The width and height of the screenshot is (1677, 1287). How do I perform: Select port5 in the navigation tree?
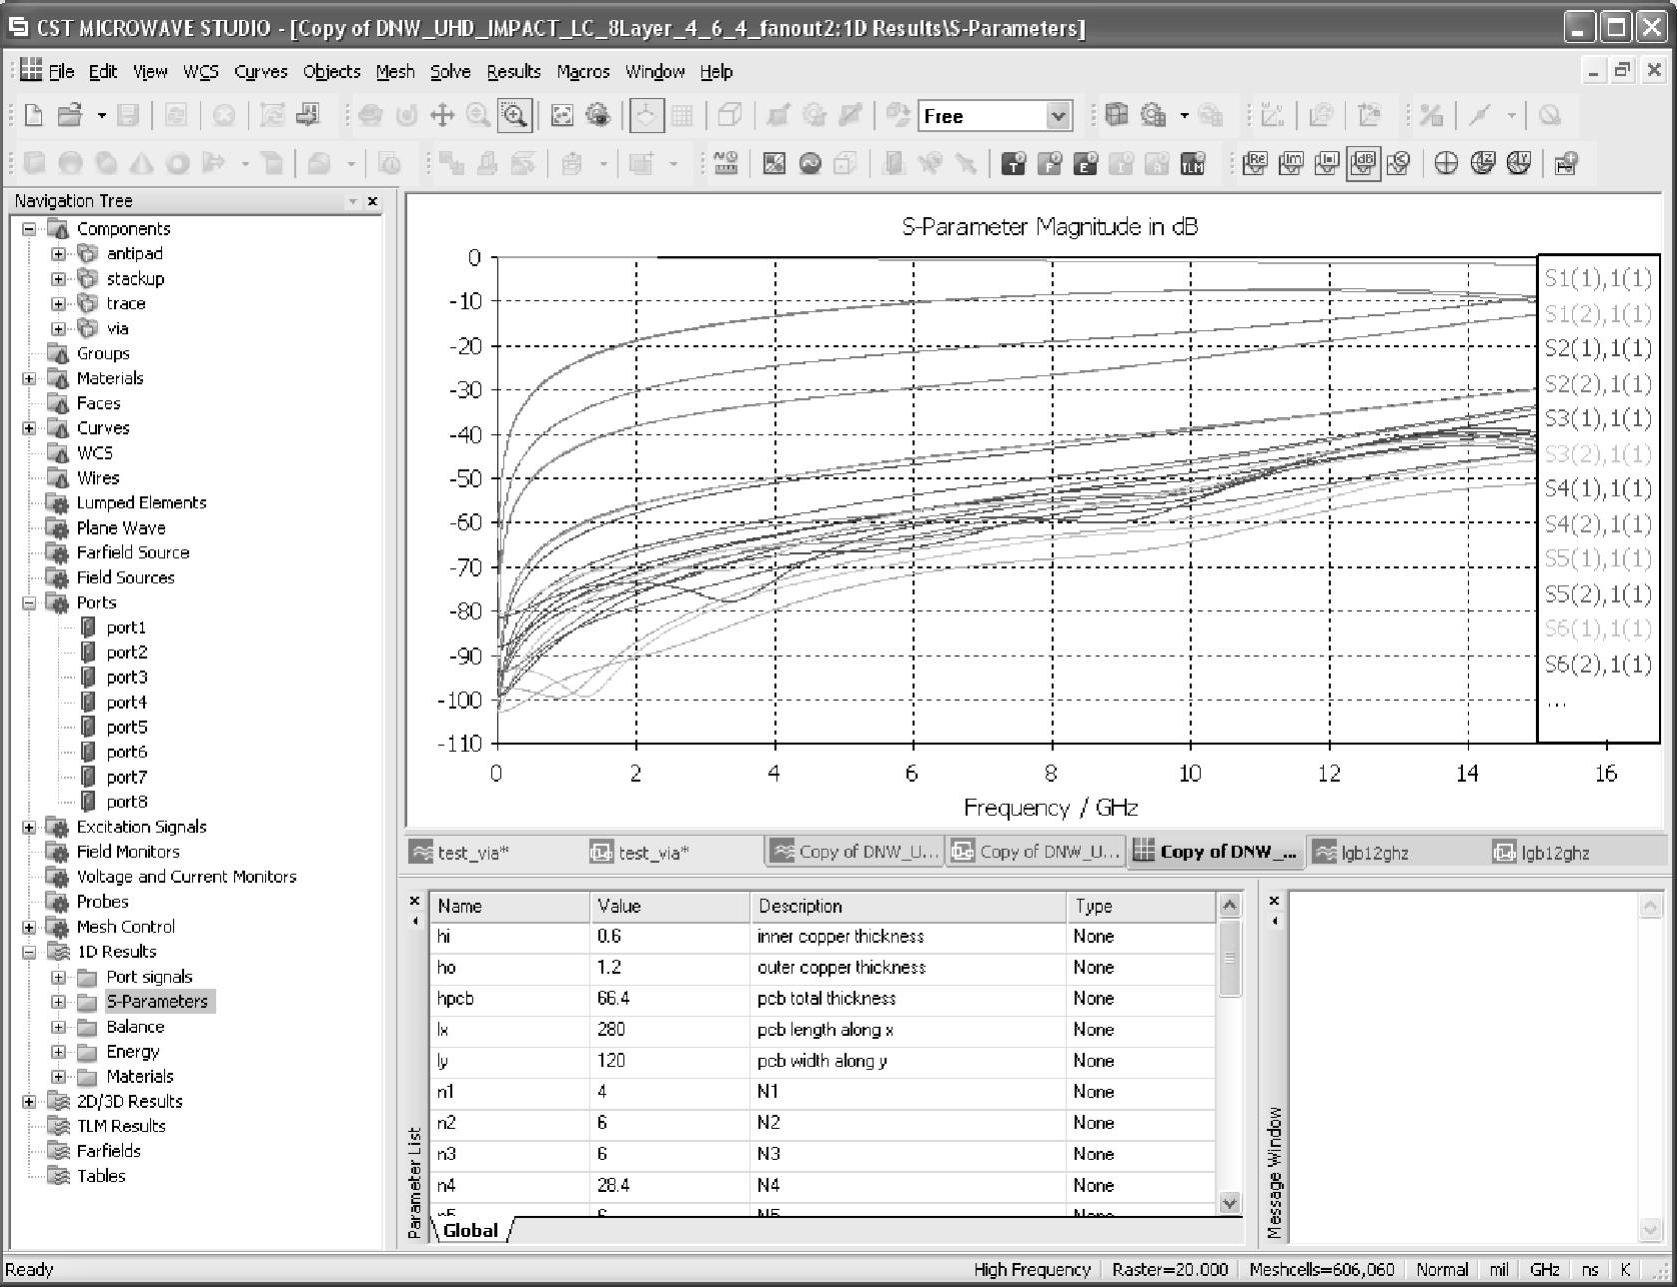[x=126, y=727]
